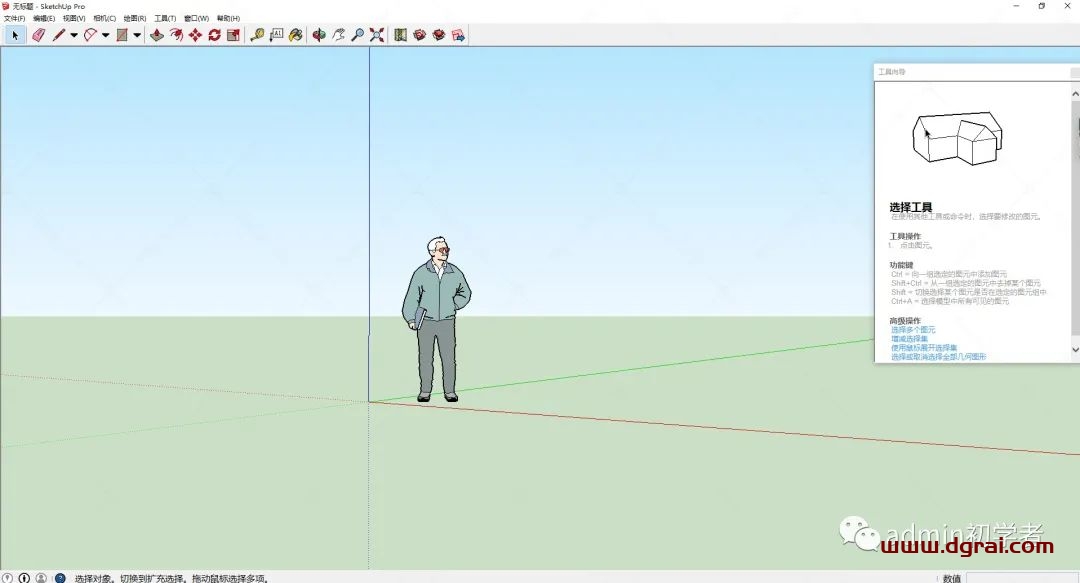Viewport: 1080px width, 583px height.
Task: Click the Instructor panel scroll-down arrow
Action: [1075, 350]
